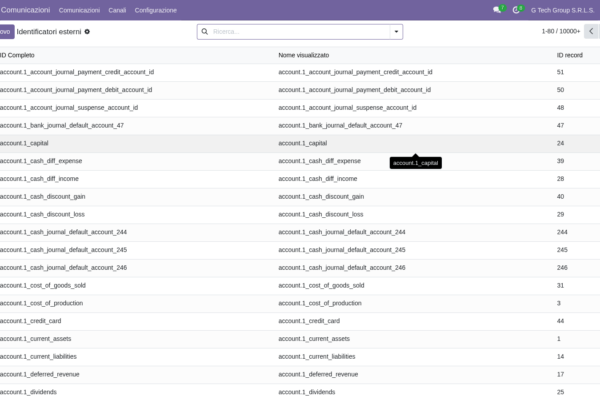Open row account.1_cost_of_production in ID Completo column
This screenshot has height=400, width=600.
[41, 303]
